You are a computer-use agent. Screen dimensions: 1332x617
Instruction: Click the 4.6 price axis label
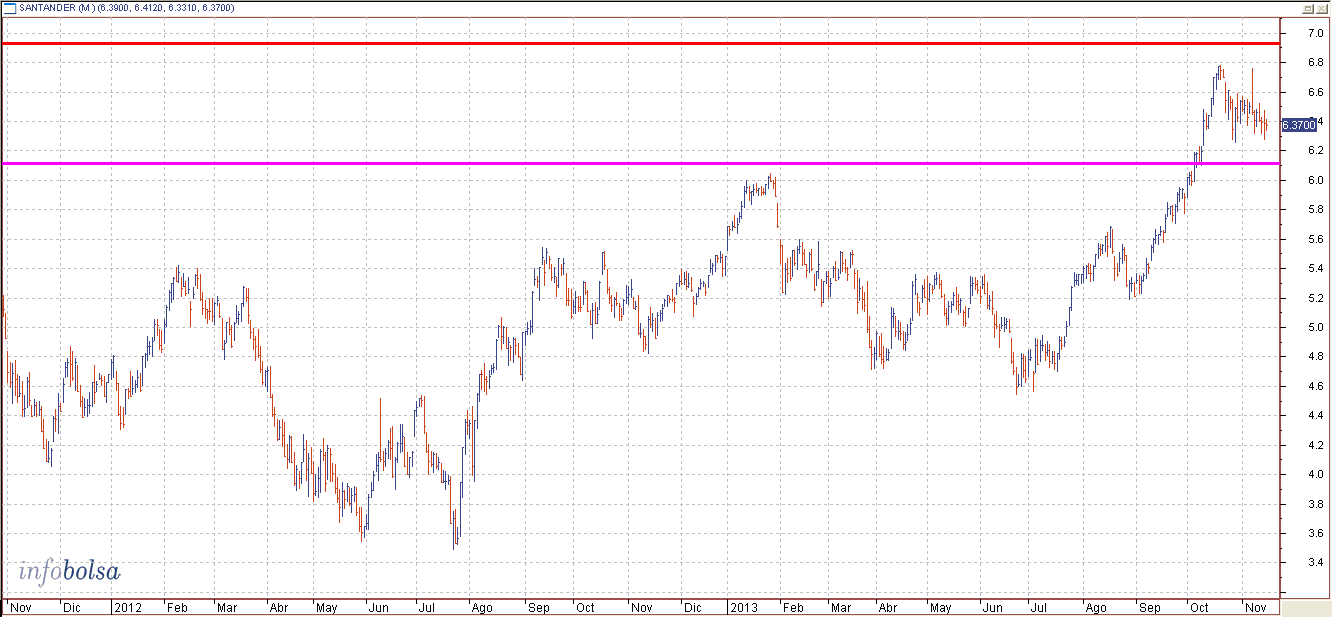pyautogui.click(x=1316, y=386)
